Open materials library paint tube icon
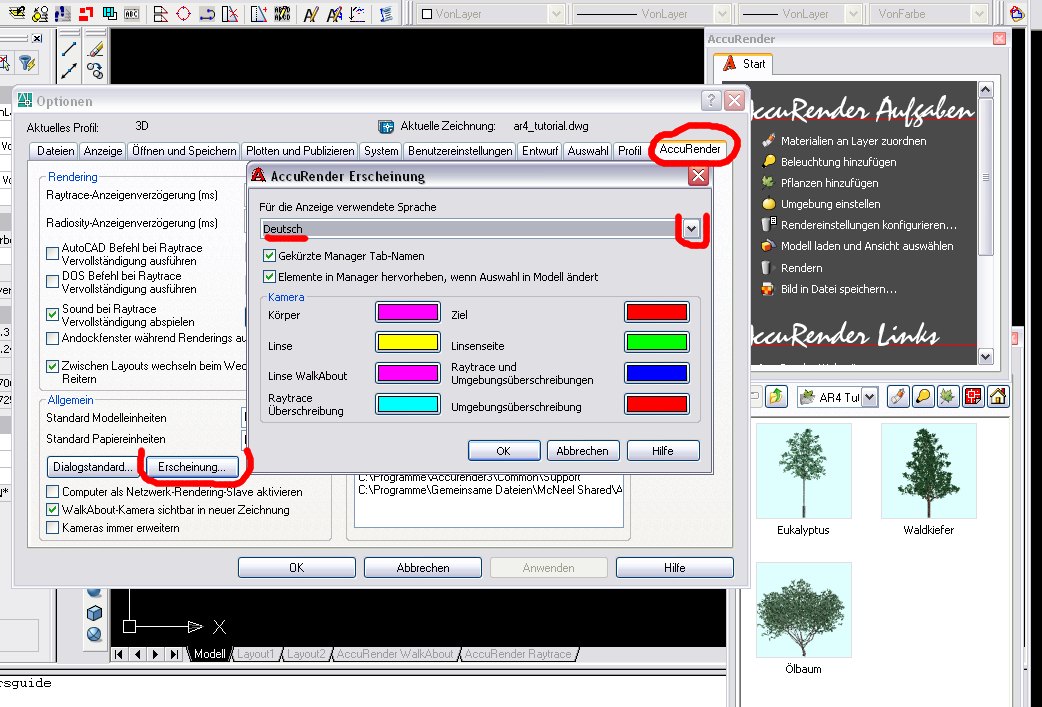1042x707 pixels. (x=898, y=397)
